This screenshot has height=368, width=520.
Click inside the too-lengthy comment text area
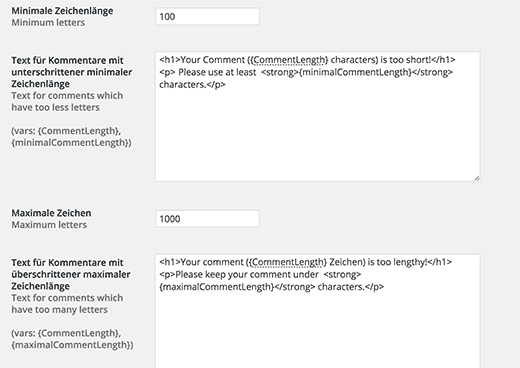click(x=318, y=311)
